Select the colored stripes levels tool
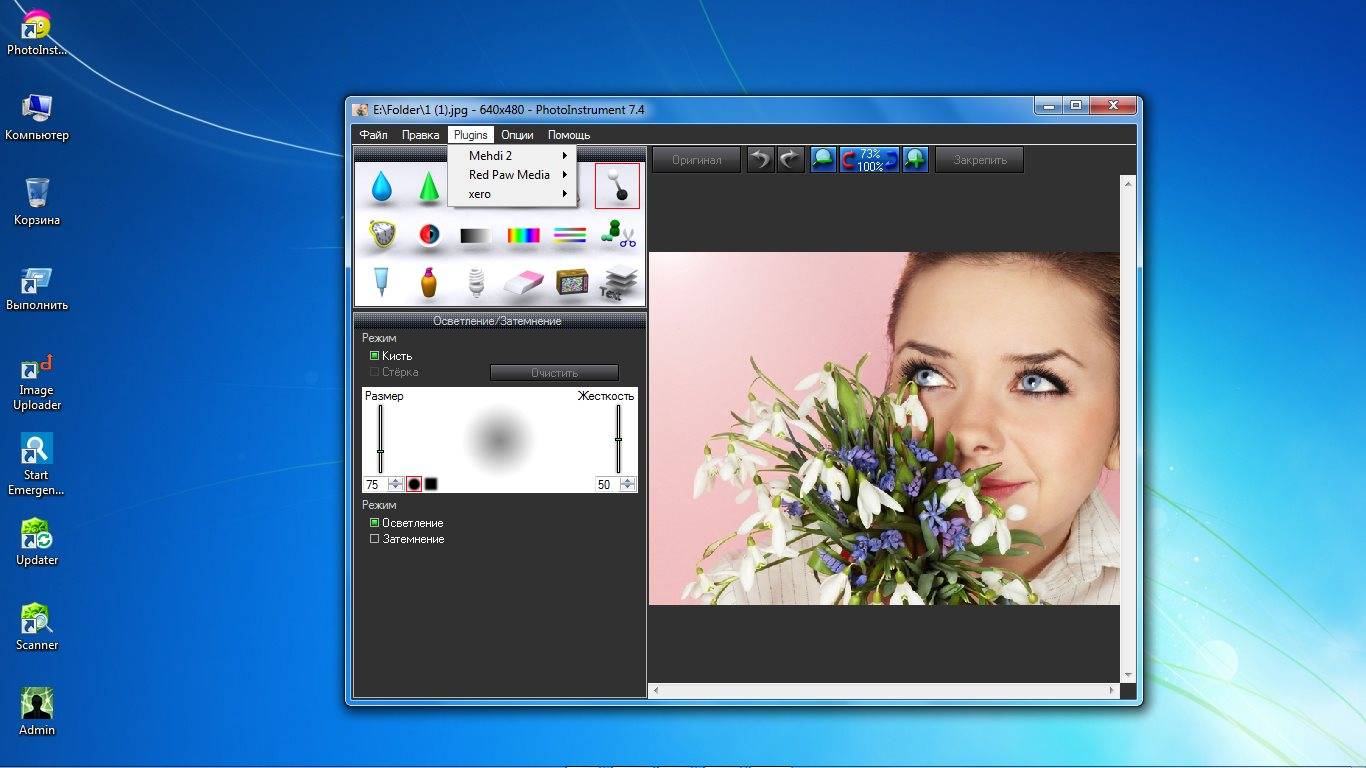This screenshot has height=768, width=1366. (570, 236)
